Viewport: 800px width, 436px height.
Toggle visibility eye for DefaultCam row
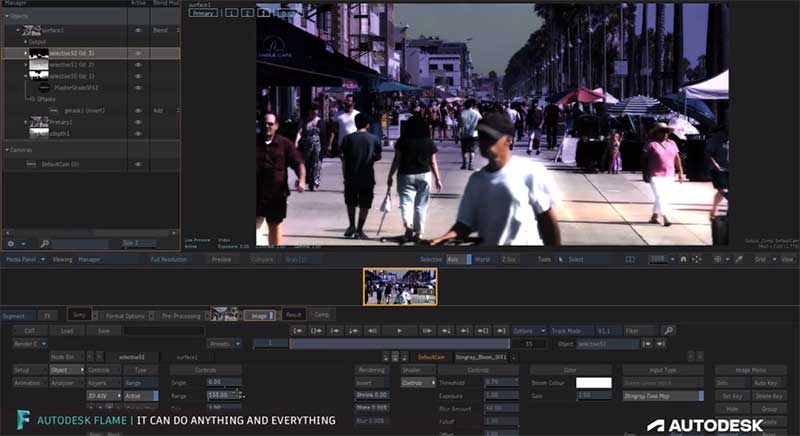138,164
